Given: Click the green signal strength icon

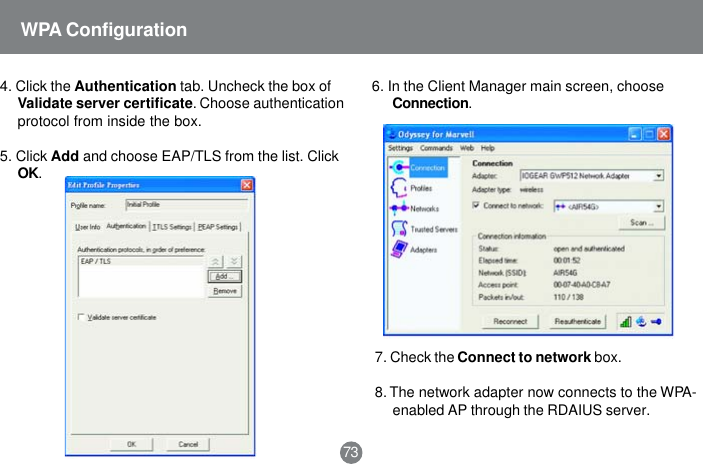Looking at the screenshot, I should (625, 321).
